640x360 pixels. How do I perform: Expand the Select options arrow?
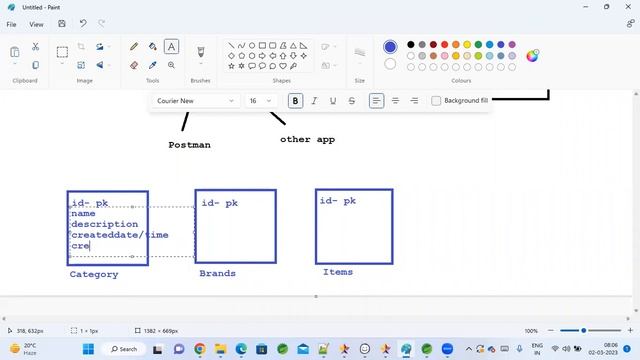click(x=62, y=64)
